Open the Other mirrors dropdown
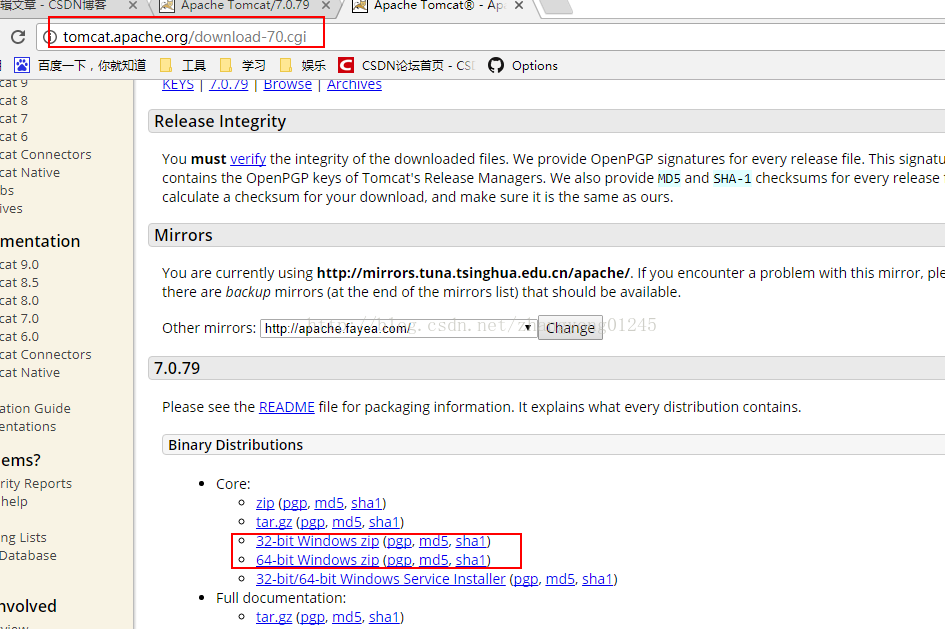The height and width of the screenshot is (629, 945). [398, 328]
